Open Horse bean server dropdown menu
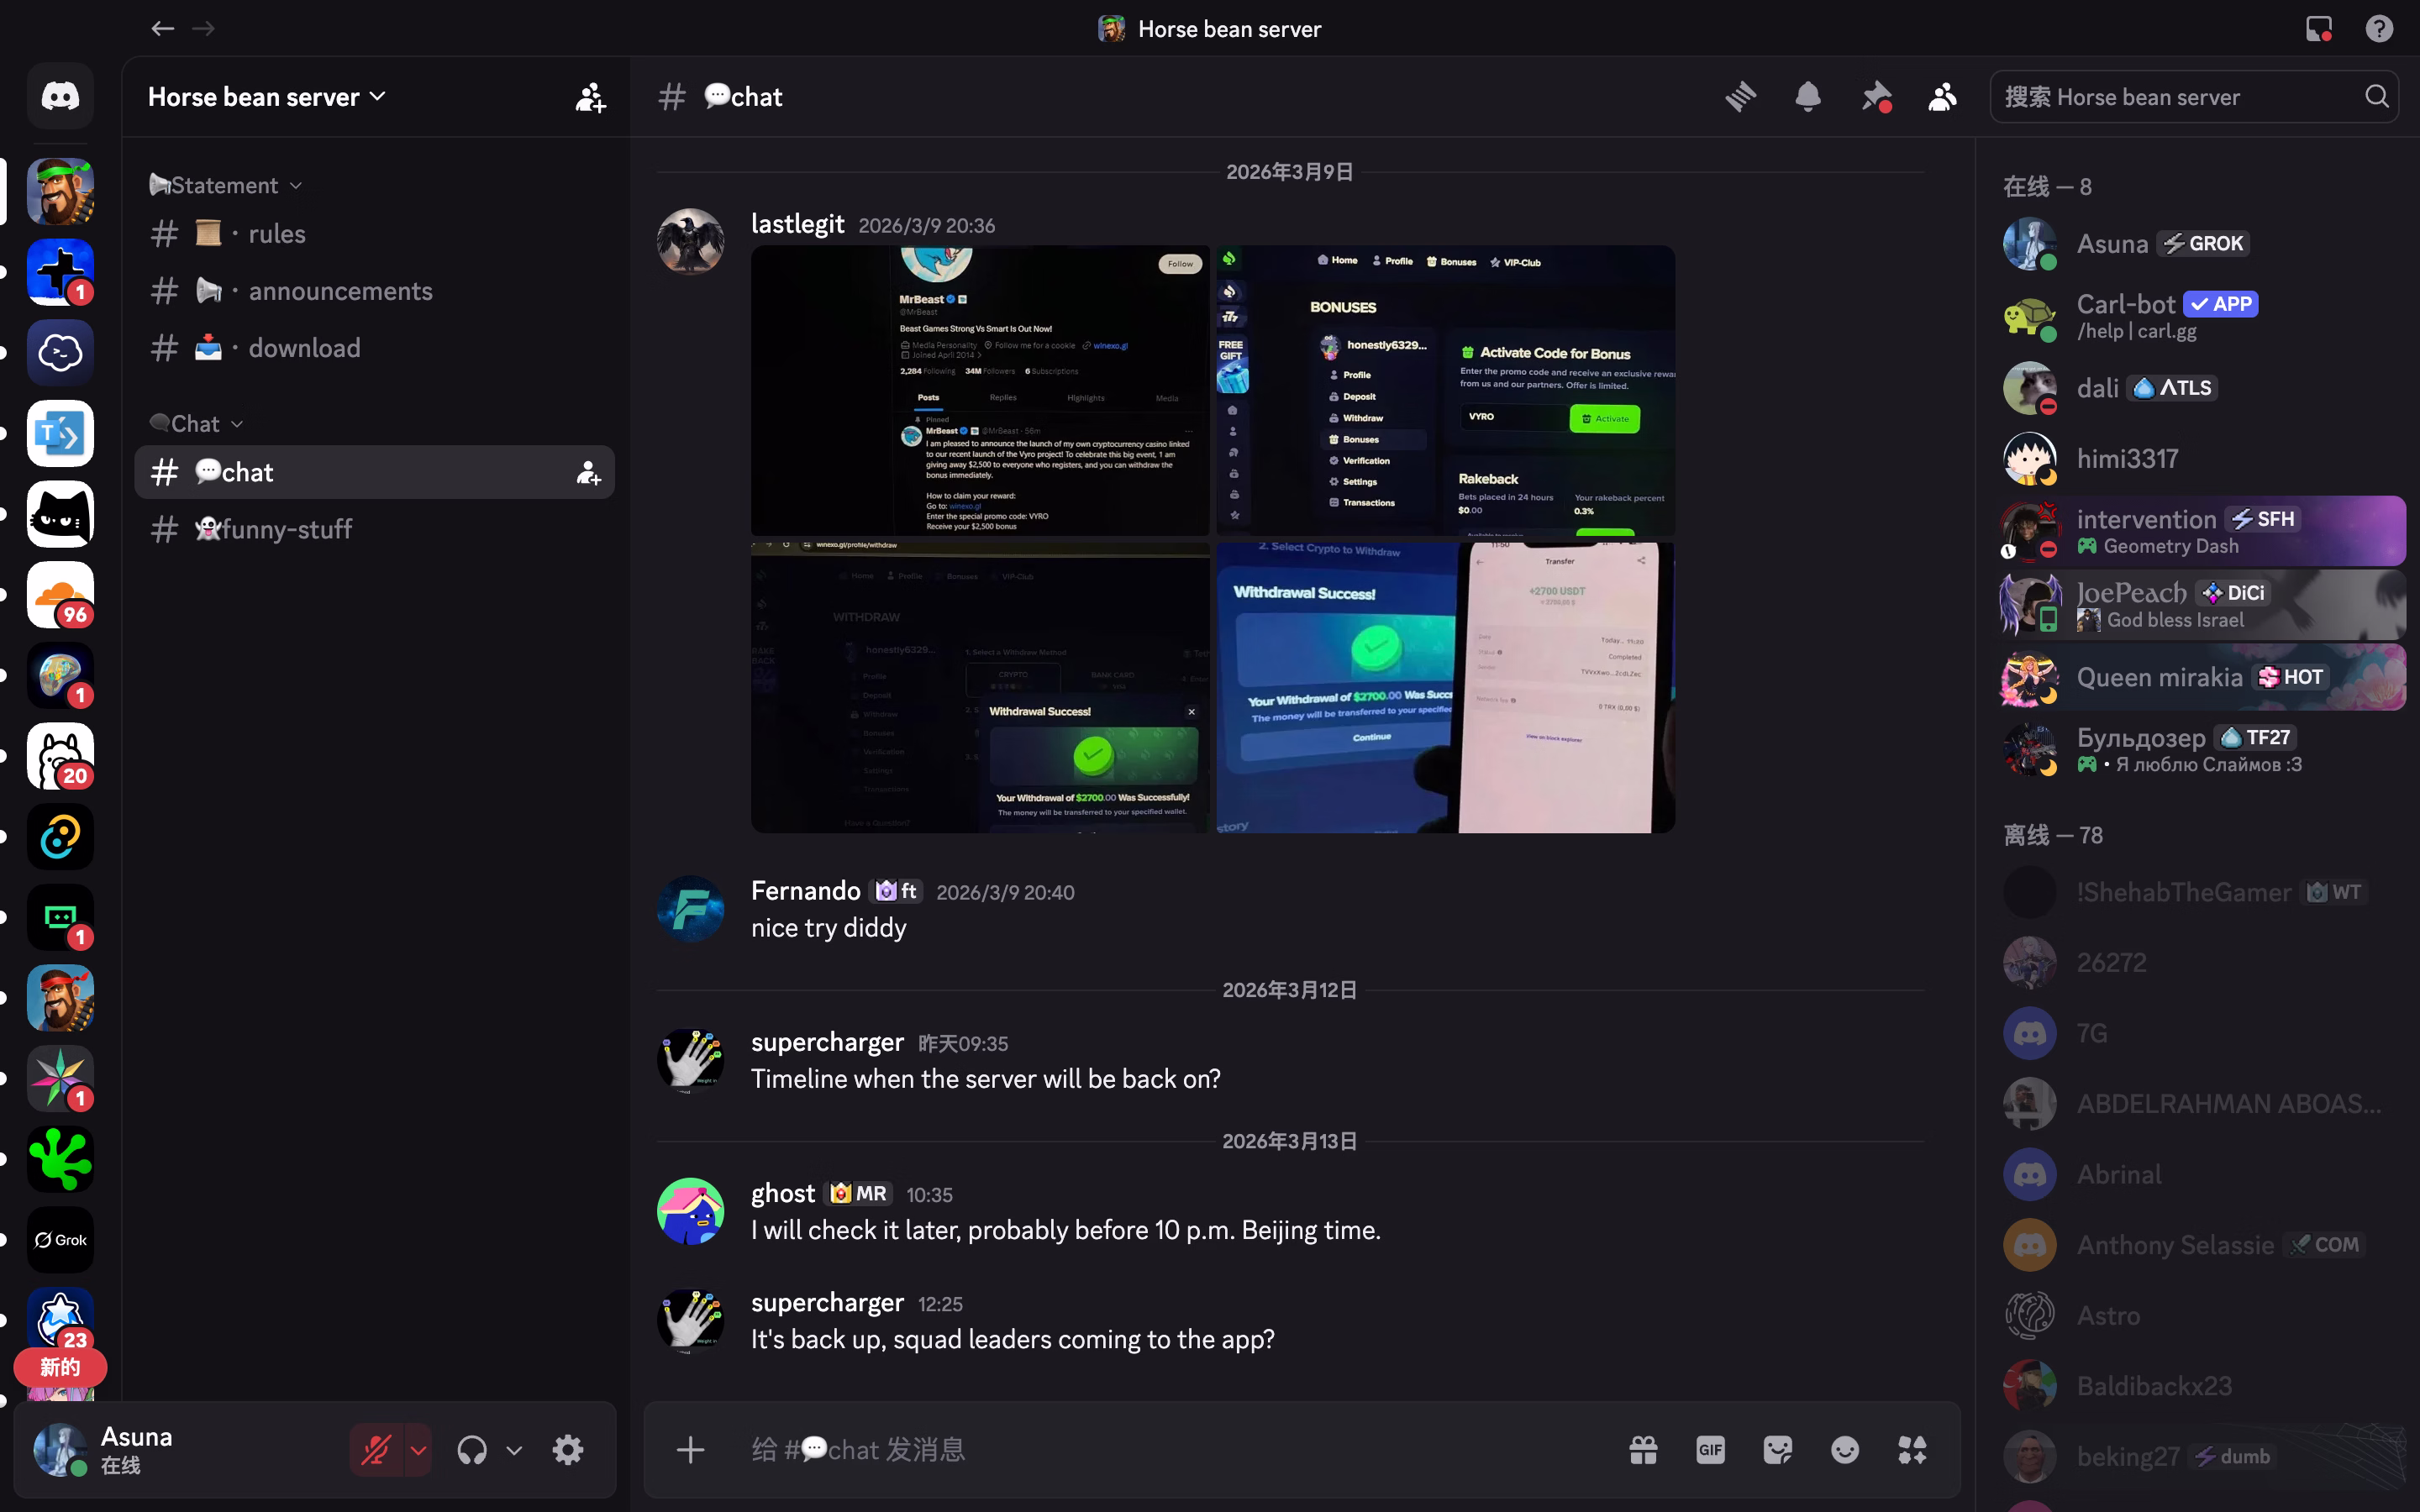 tap(267, 97)
